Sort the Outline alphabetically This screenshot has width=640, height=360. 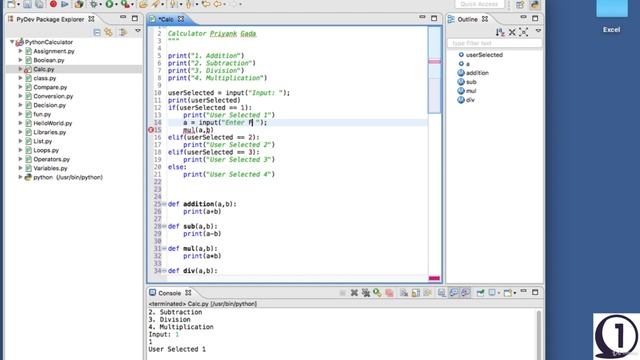(500, 32)
